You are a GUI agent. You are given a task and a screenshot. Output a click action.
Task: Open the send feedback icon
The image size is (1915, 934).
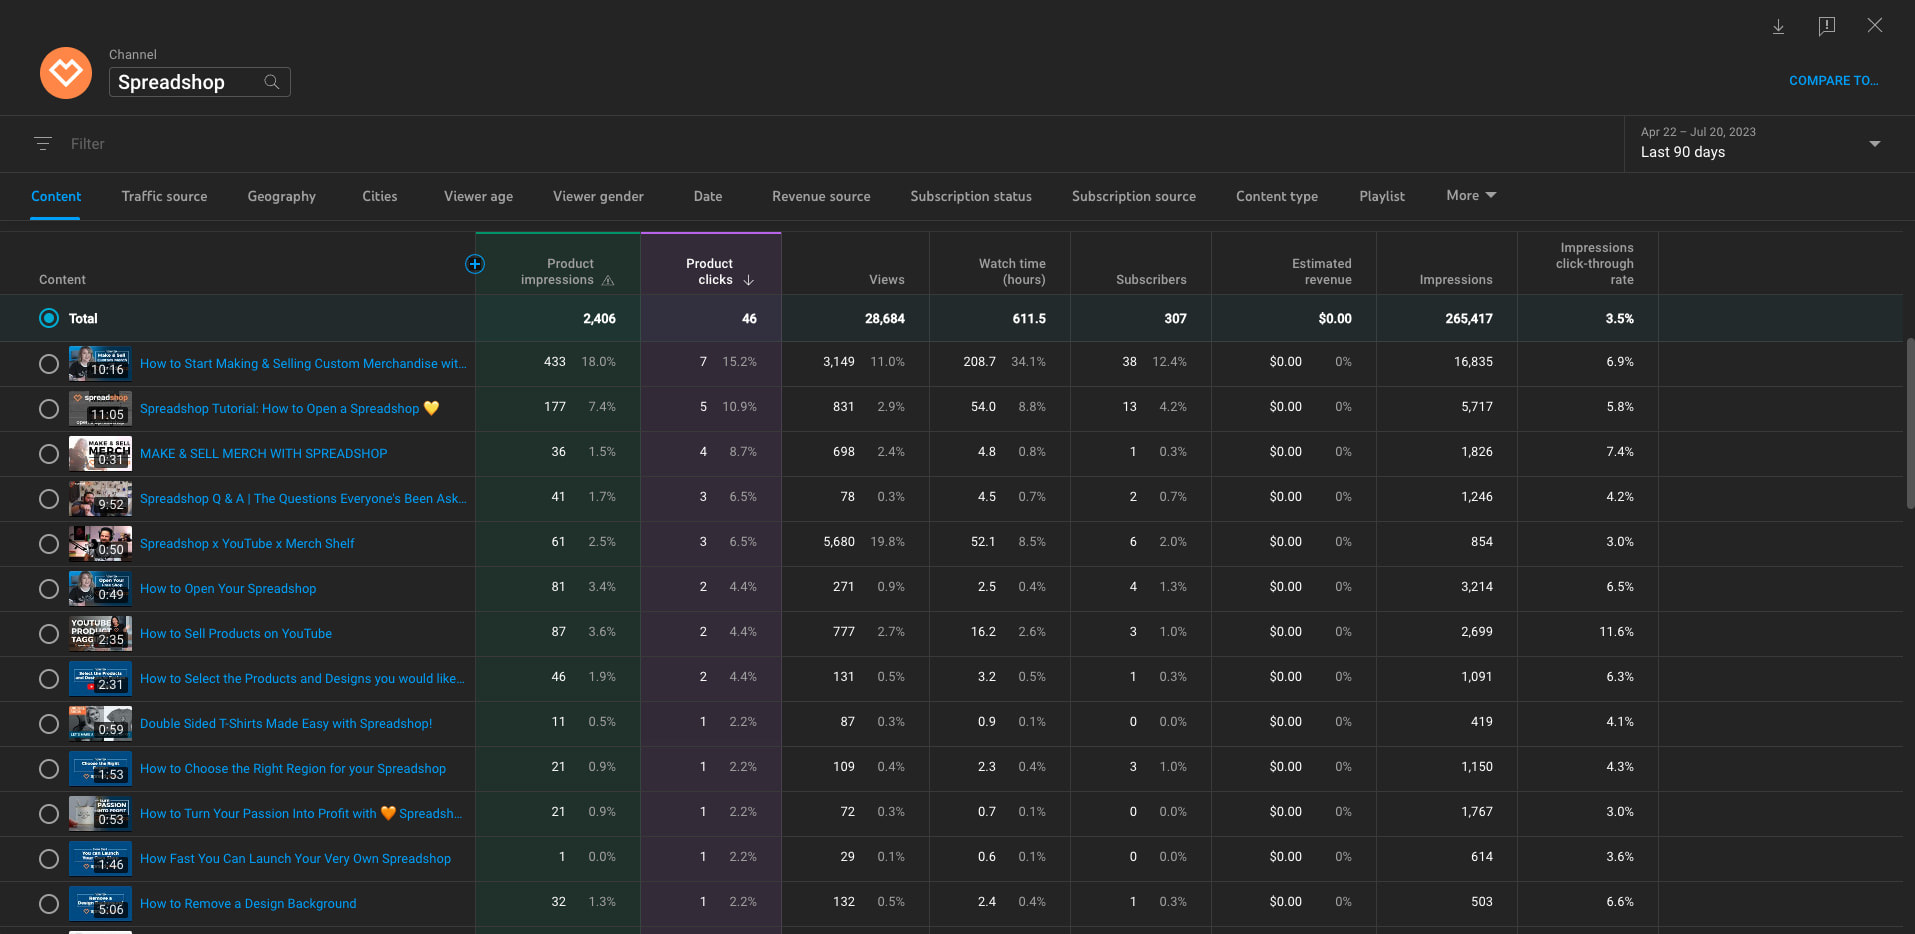click(x=1826, y=26)
